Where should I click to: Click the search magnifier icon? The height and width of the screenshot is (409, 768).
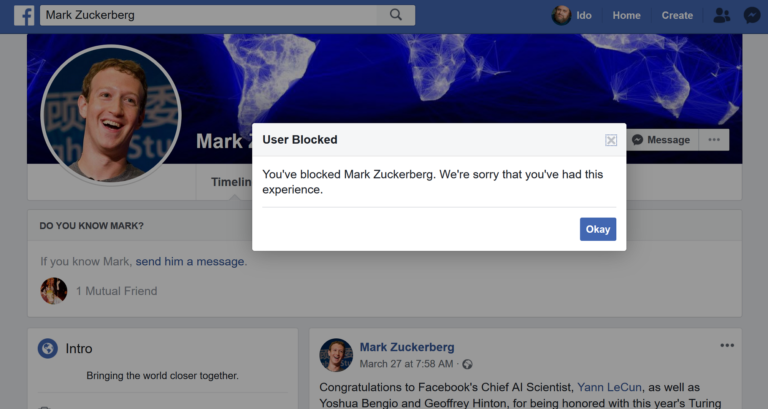tap(396, 15)
